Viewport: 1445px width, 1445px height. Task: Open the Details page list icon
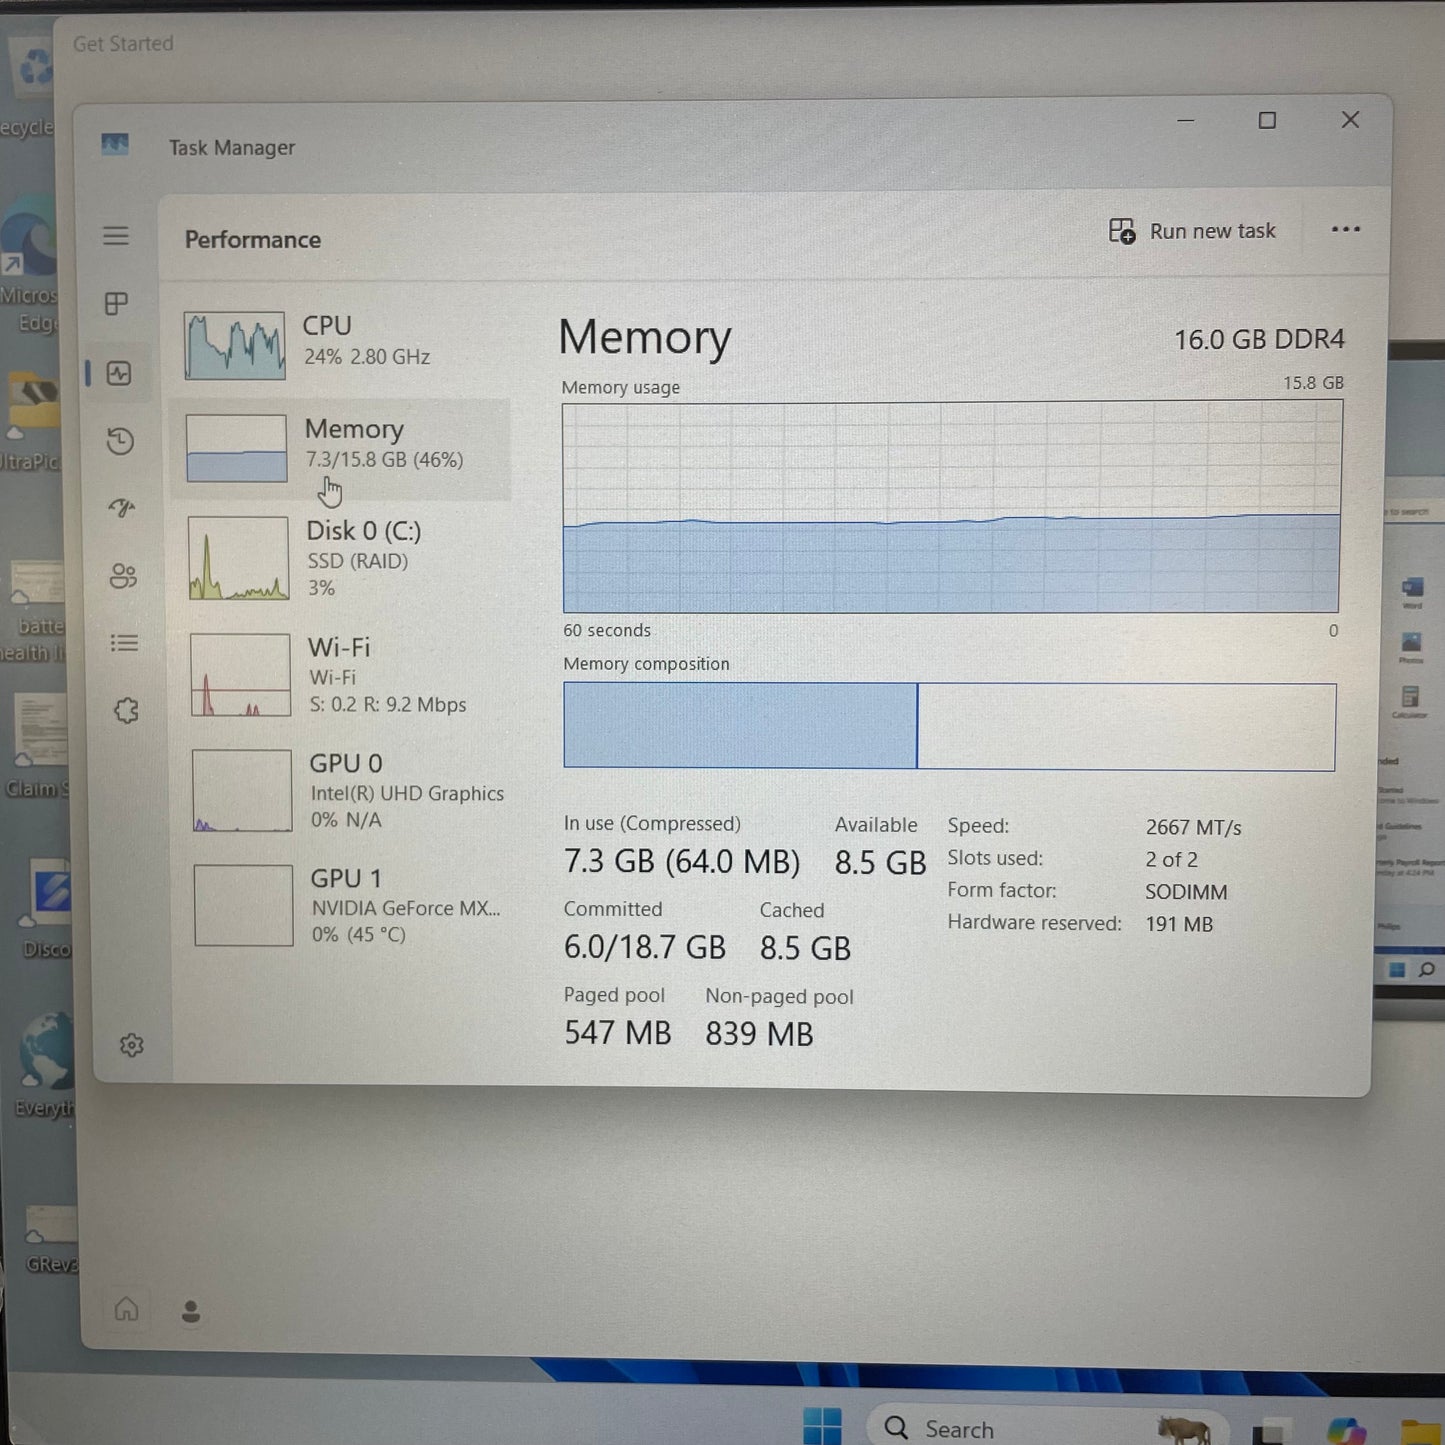point(124,643)
